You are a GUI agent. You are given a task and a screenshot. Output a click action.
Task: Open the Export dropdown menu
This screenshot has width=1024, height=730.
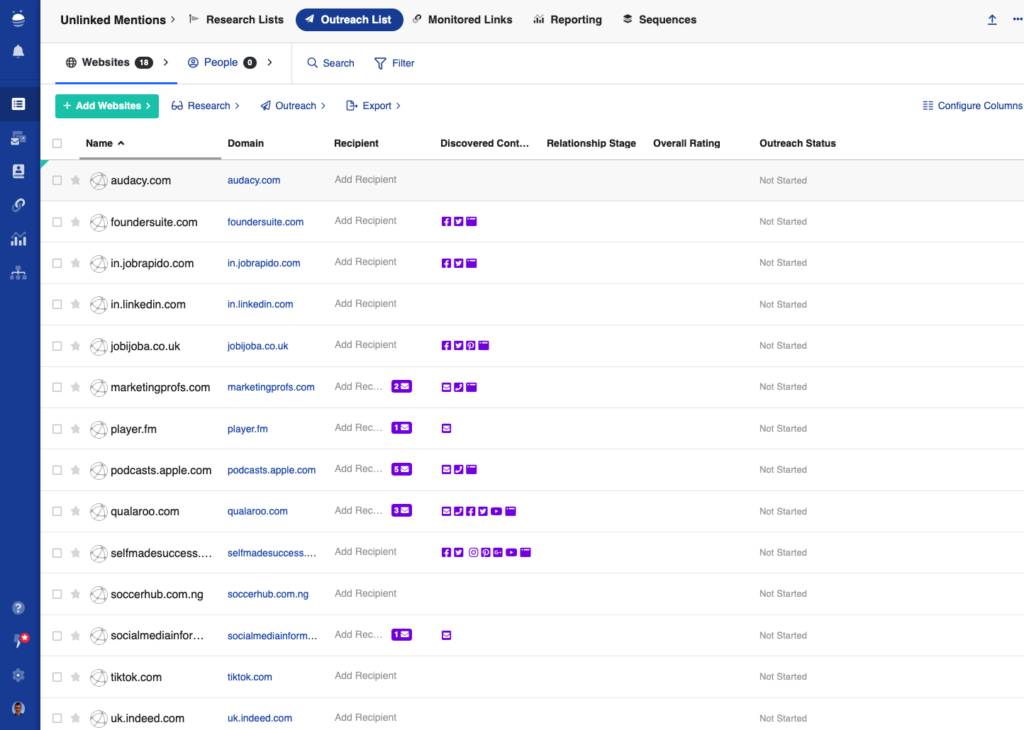[373, 106]
